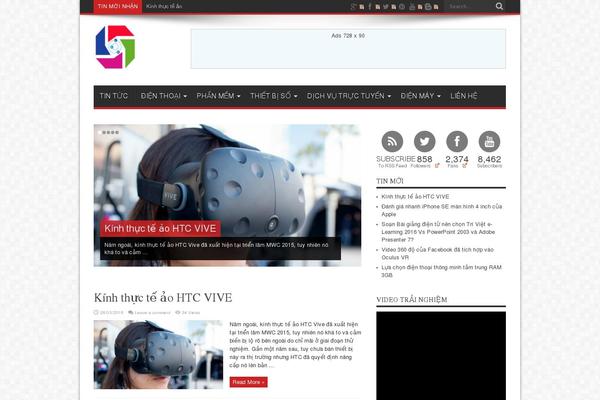Image resolution: width=600 pixels, height=400 pixels.
Task: Click the article excerpt starting Năm ngoái, kính thực tế
Action: point(295,344)
